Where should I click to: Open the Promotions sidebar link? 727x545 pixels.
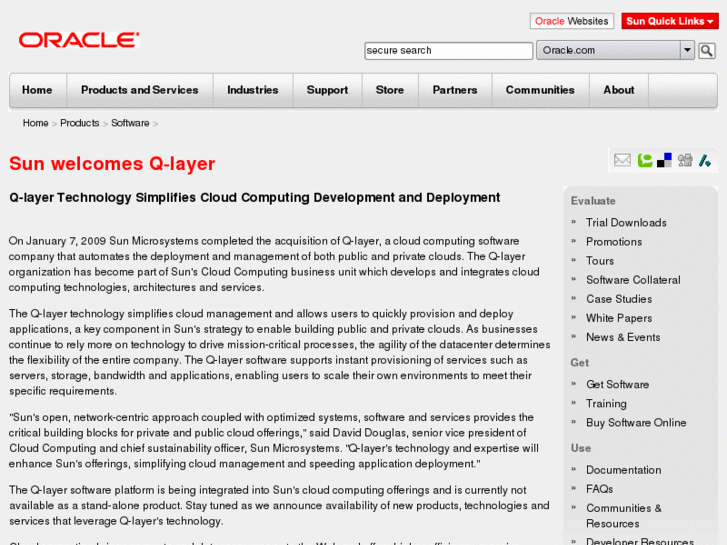tap(614, 242)
